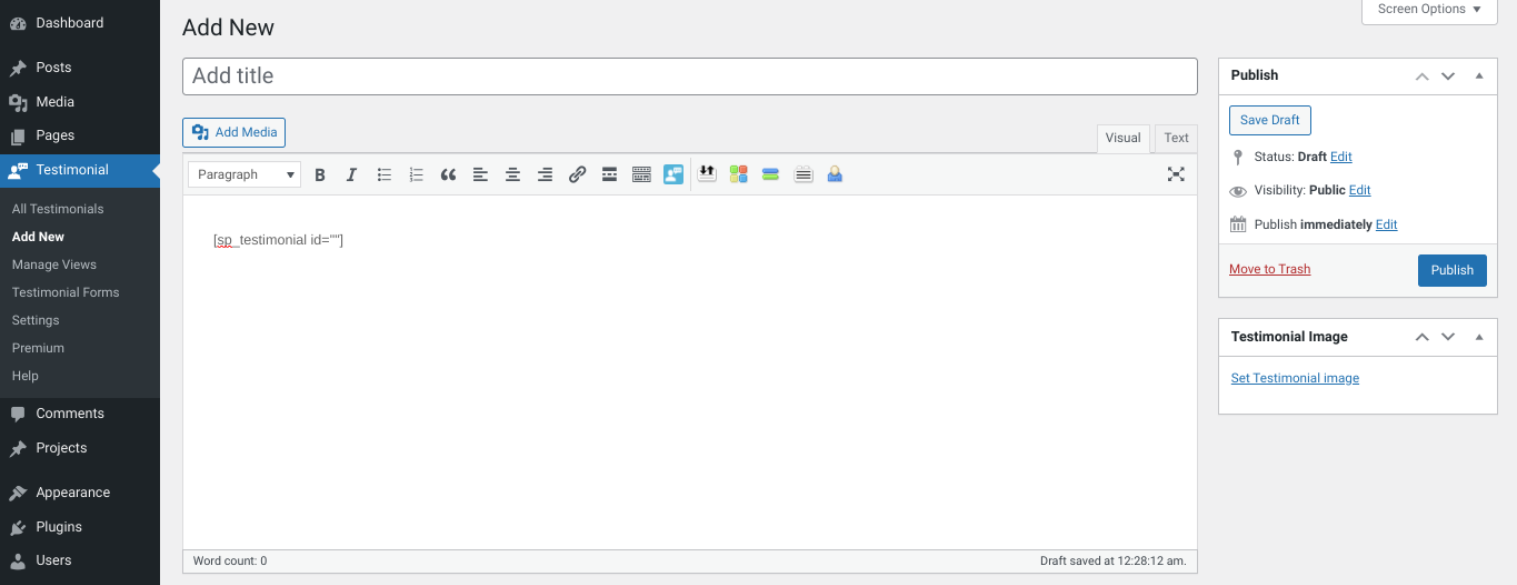Go to All Testimonials

(x=58, y=209)
